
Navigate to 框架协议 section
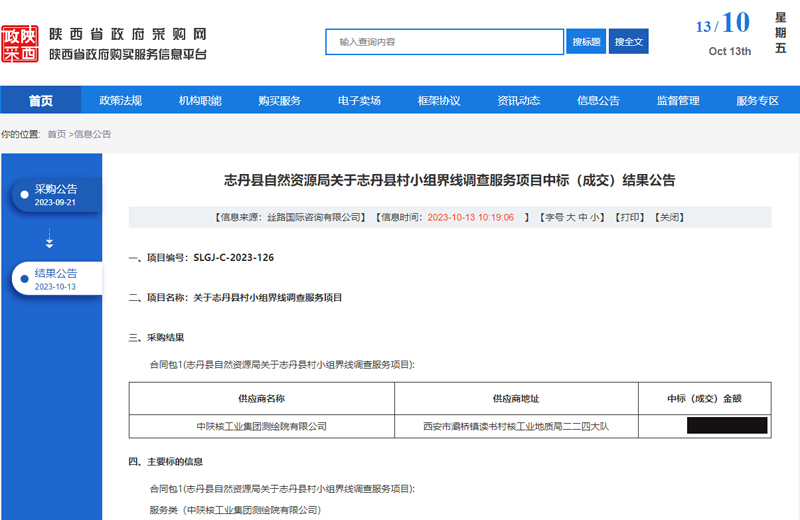click(x=439, y=100)
